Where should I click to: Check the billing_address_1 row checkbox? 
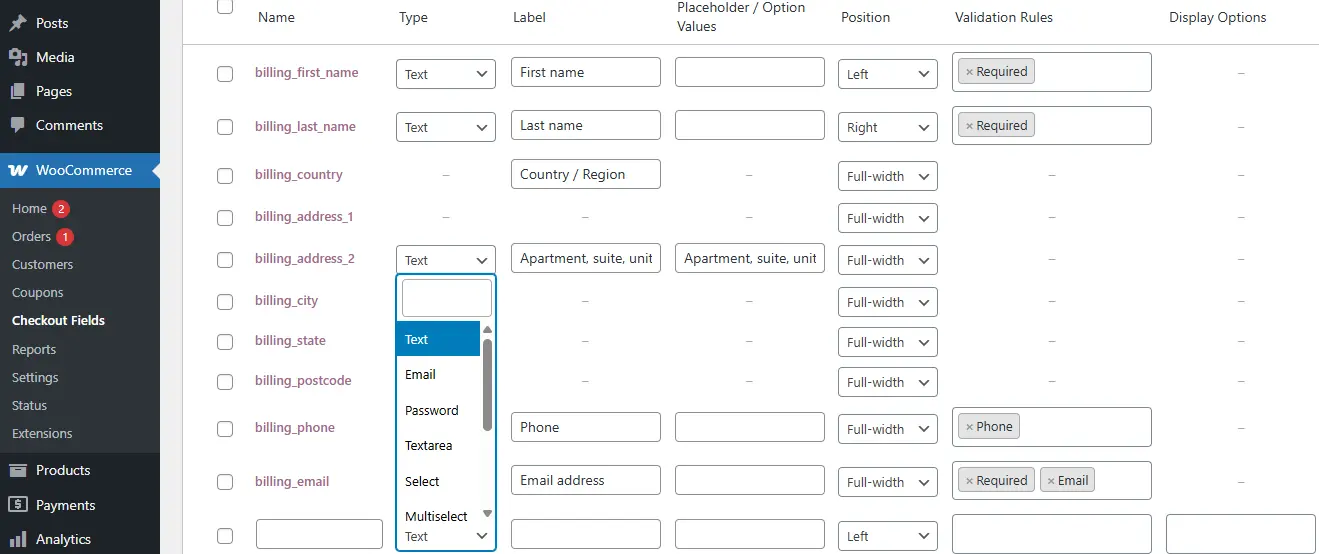pyautogui.click(x=225, y=218)
